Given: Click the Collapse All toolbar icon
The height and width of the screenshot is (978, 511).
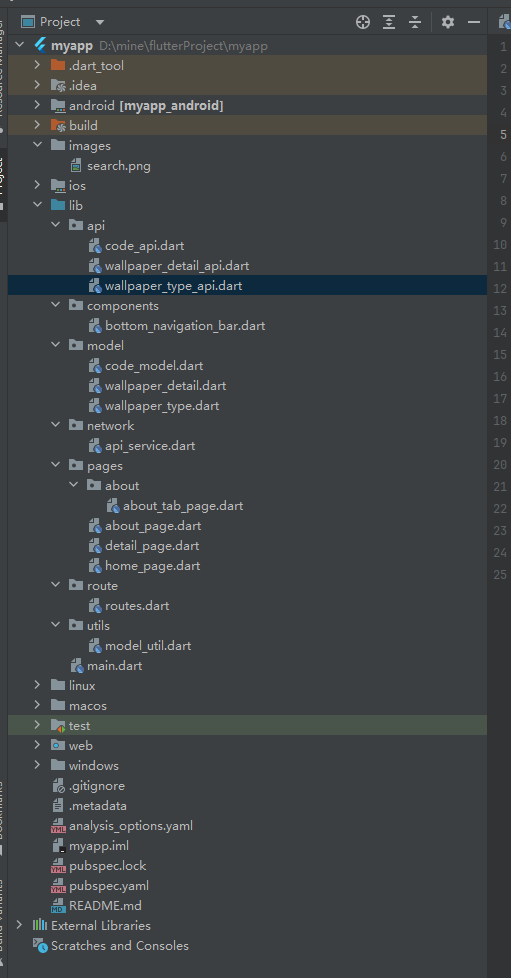Looking at the screenshot, I should (415, 22).
